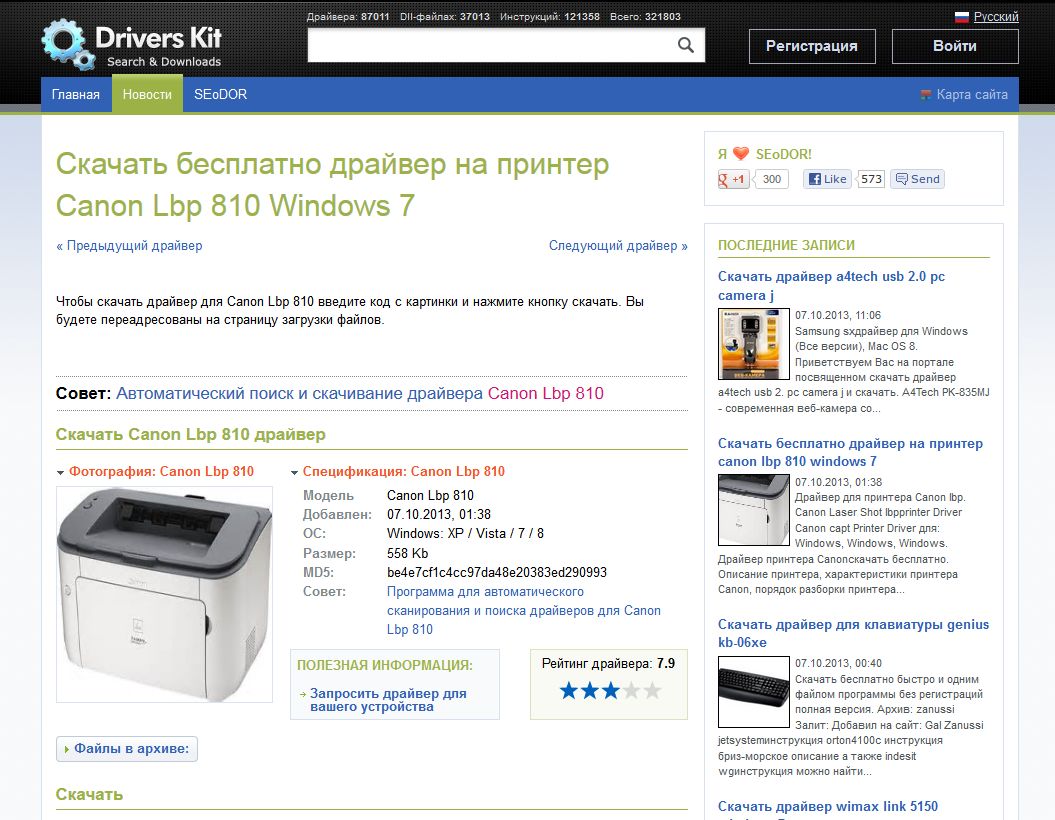Click the Dll-файлах: 37013 counter
This screenshot has width=1055, height=820.
[445, 17]
